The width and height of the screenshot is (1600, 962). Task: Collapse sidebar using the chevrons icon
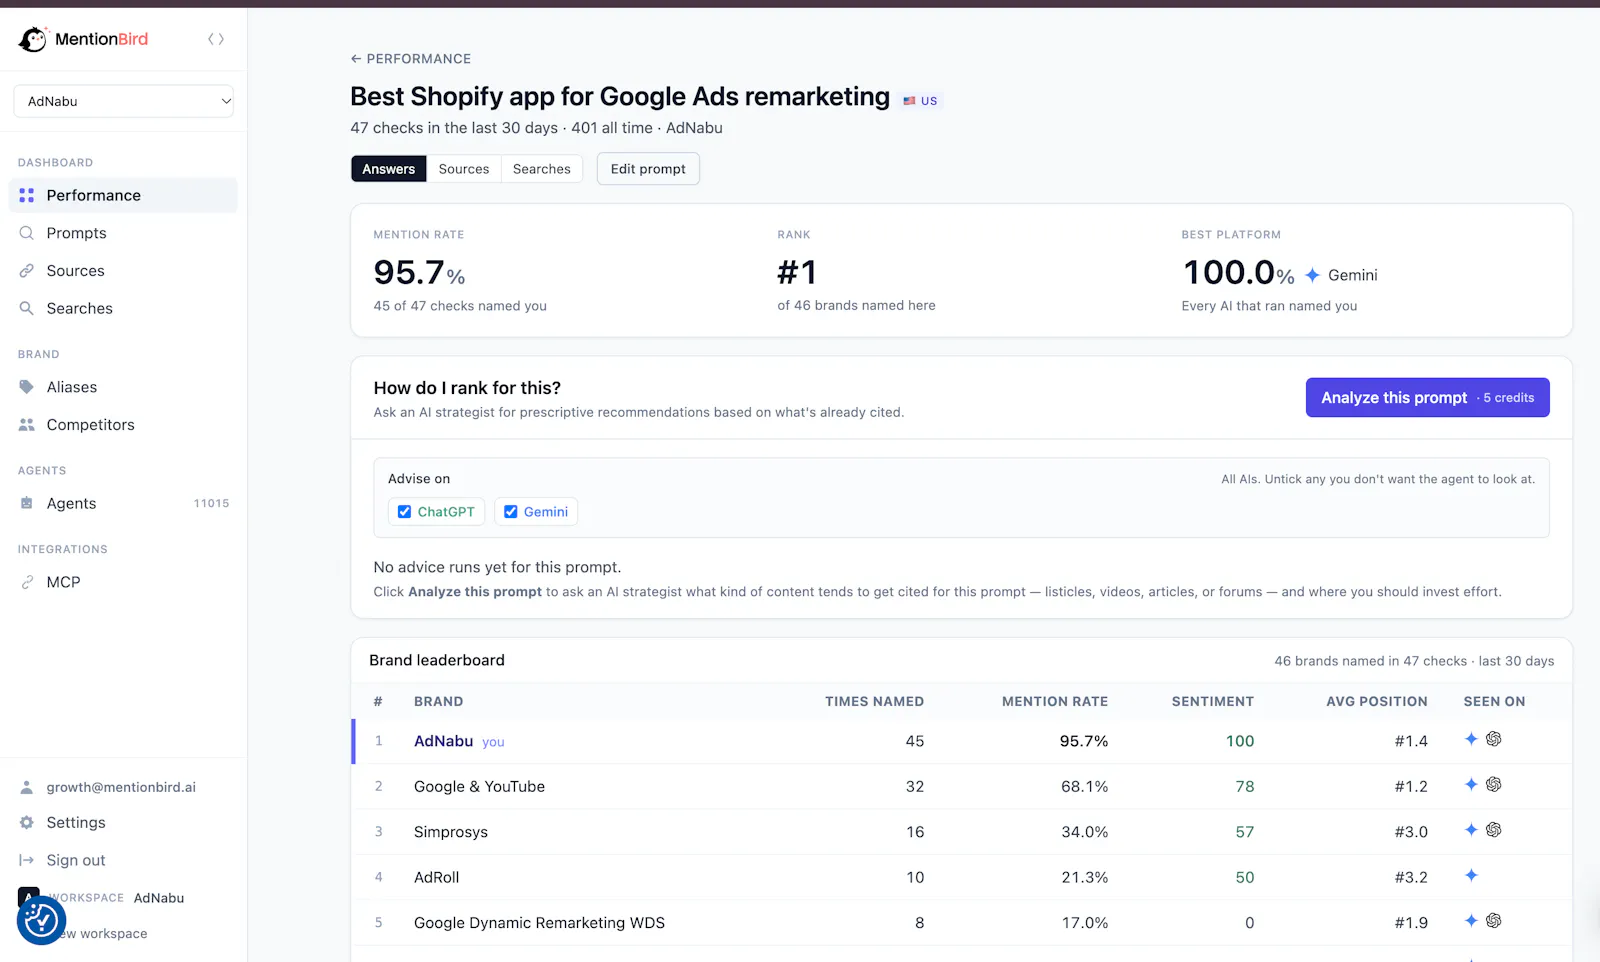click(216, 39)
